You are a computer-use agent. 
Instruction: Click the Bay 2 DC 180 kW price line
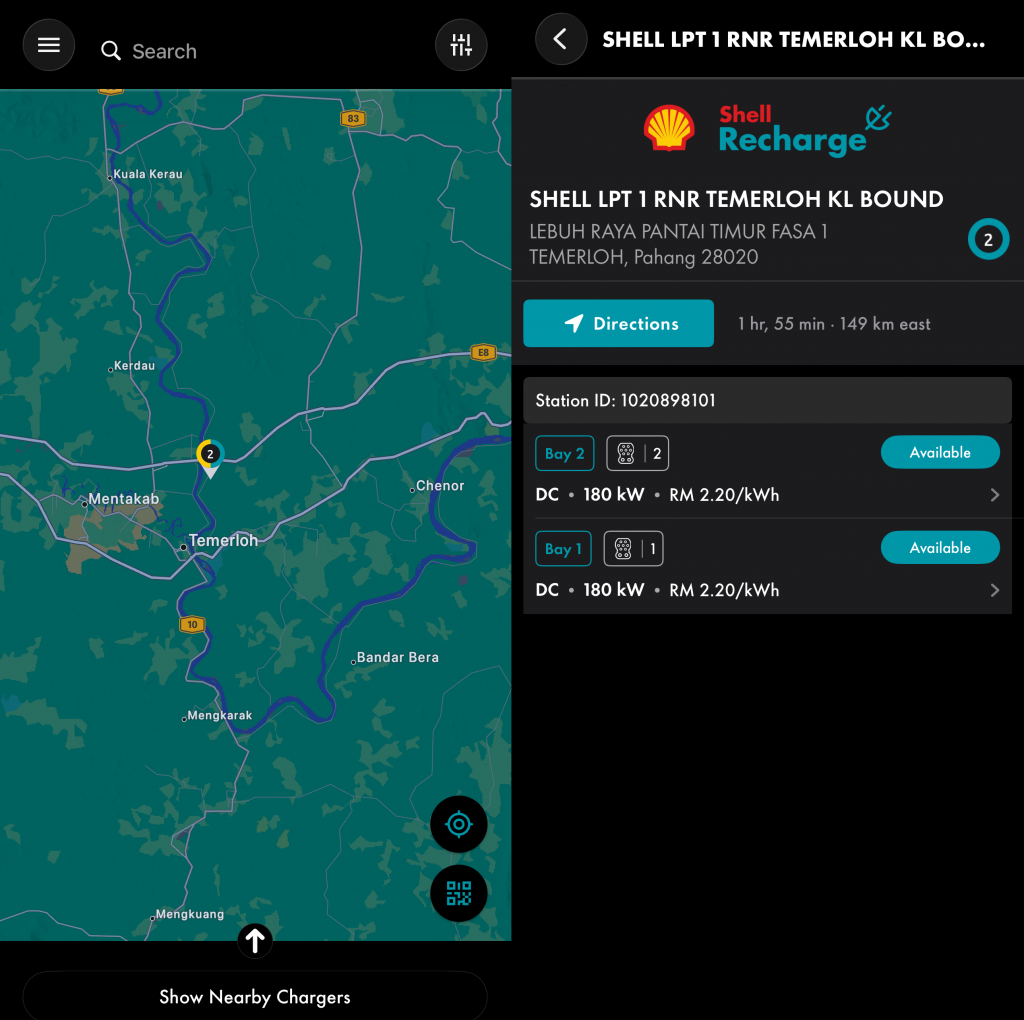657,495
